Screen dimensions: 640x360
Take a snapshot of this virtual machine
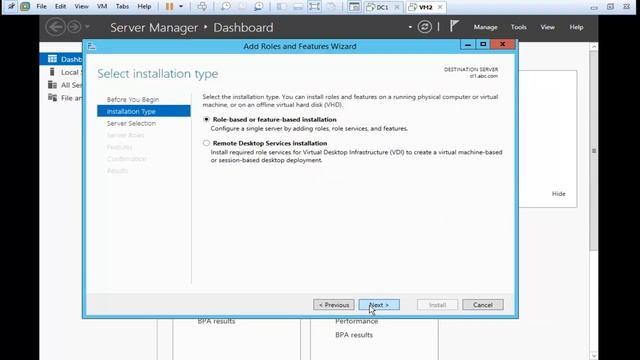point(226,7)
